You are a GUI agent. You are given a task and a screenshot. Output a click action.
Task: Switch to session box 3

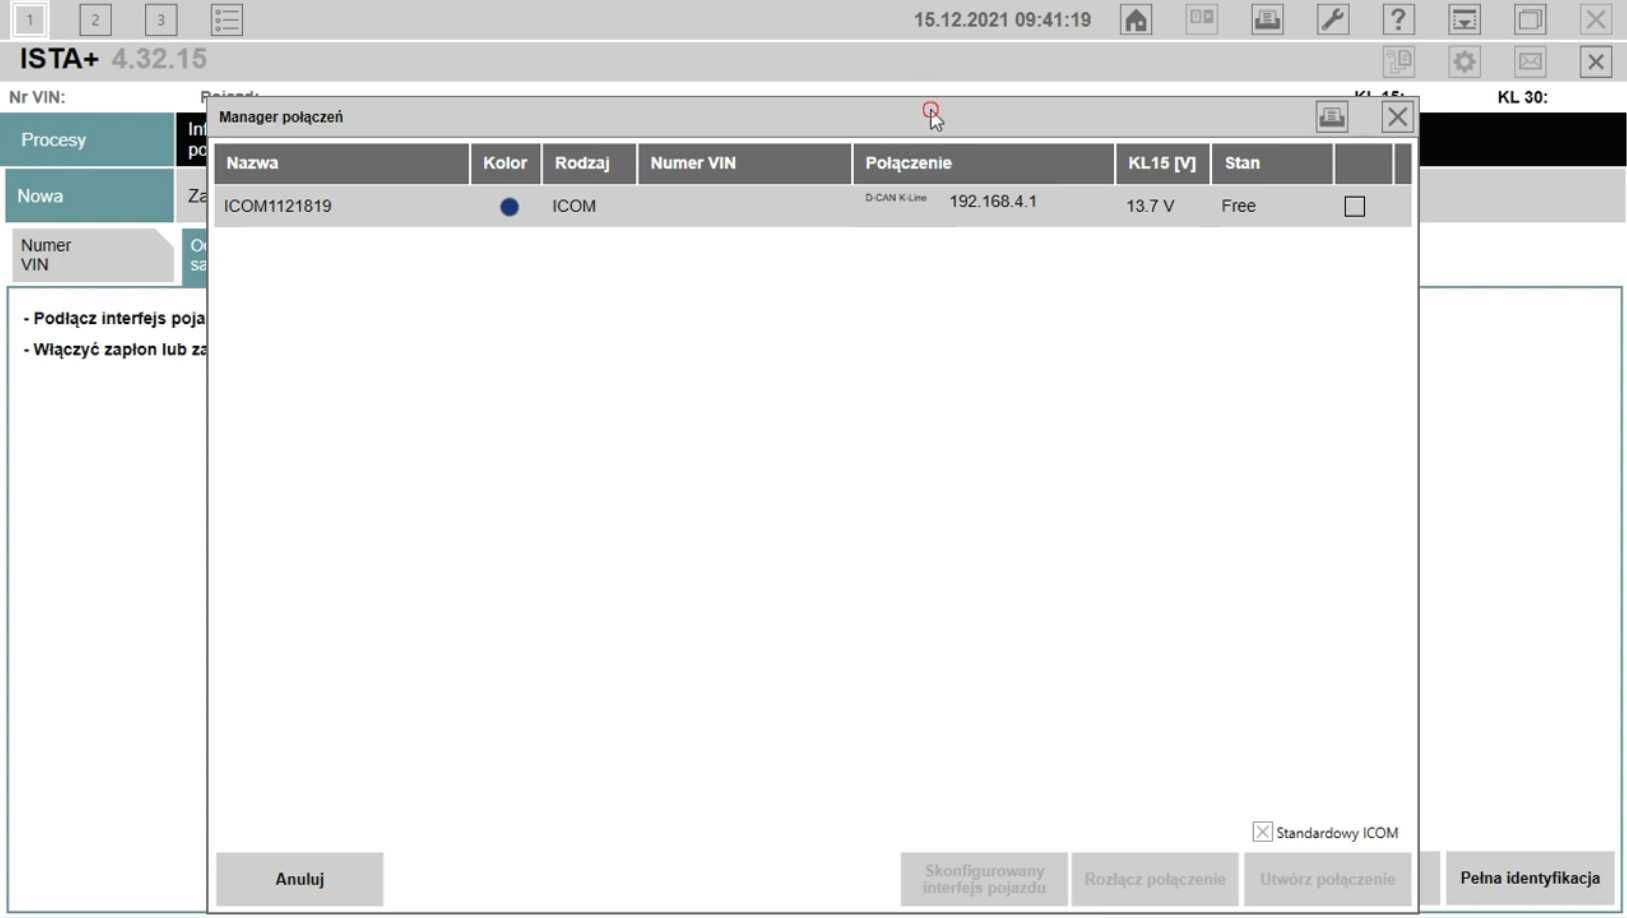[x=160, y=20]
